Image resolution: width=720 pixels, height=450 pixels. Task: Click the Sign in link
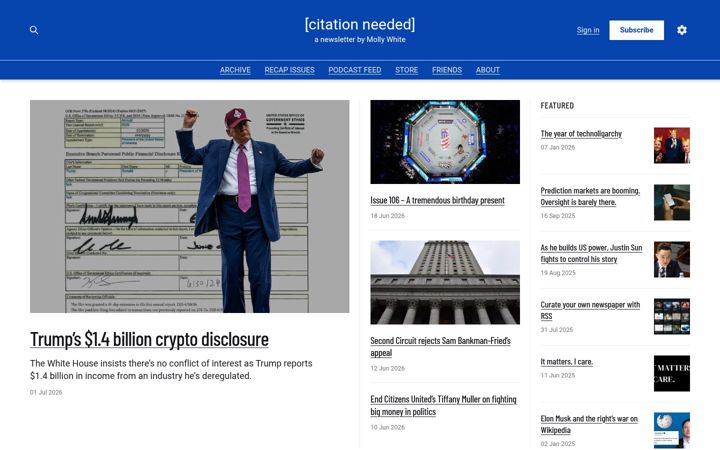point(588,30)
